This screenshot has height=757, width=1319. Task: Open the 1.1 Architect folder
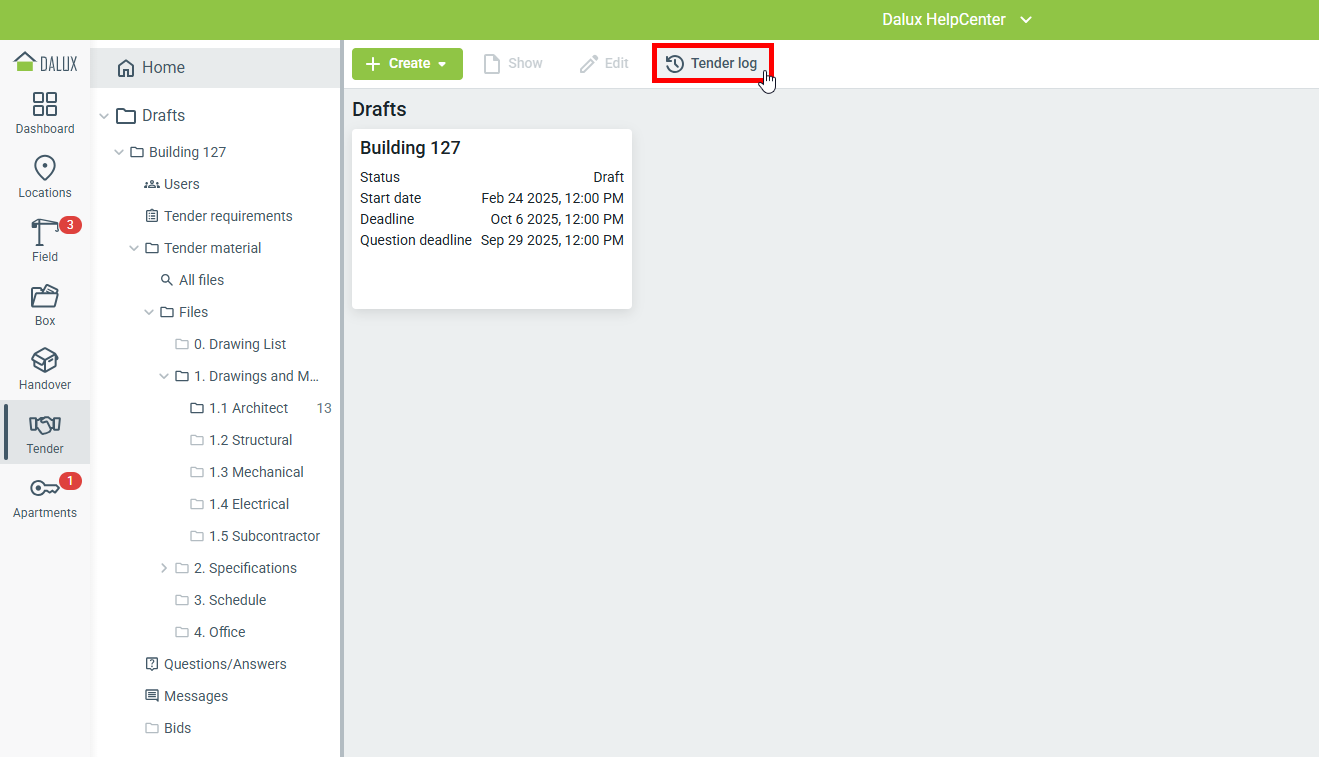(248, 408)
